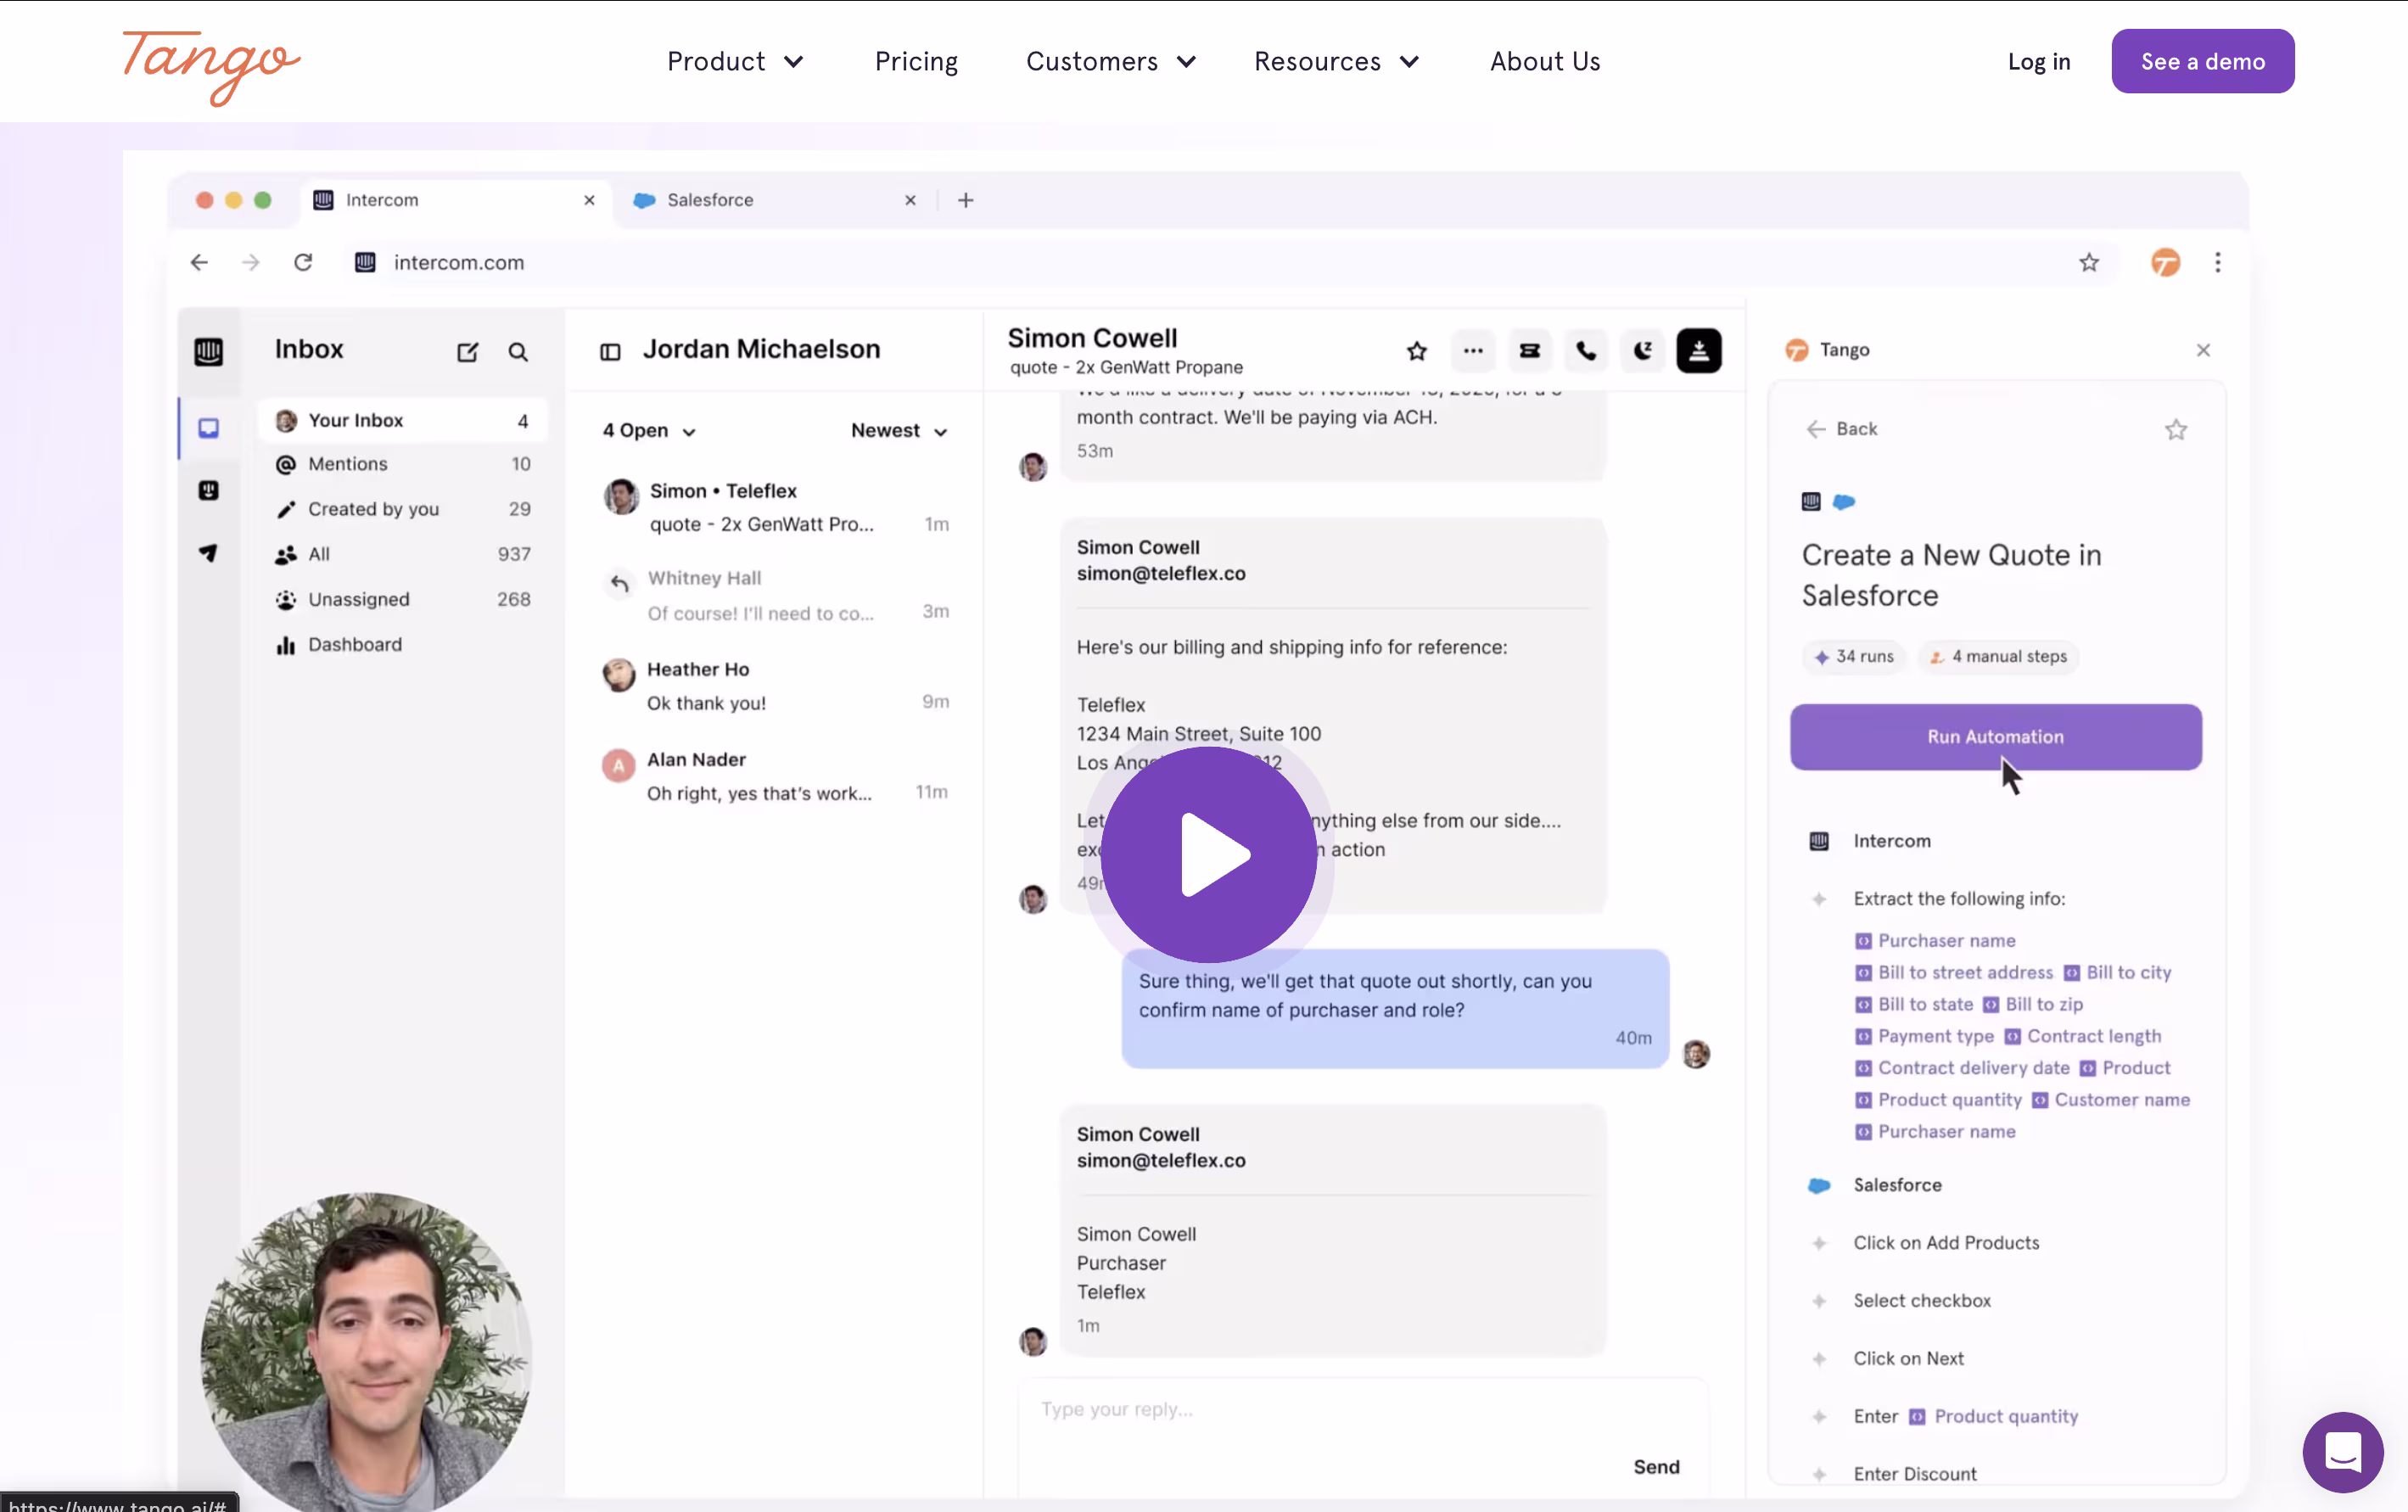
Task: Open the Newest sort dropdown
Action: (898, 430)
